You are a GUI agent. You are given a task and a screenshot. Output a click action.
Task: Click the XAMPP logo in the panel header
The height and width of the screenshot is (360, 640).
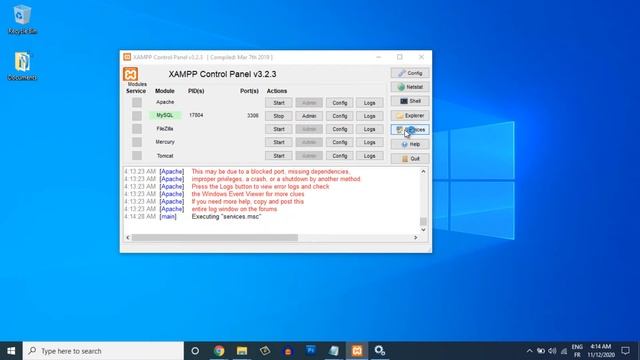130,74
